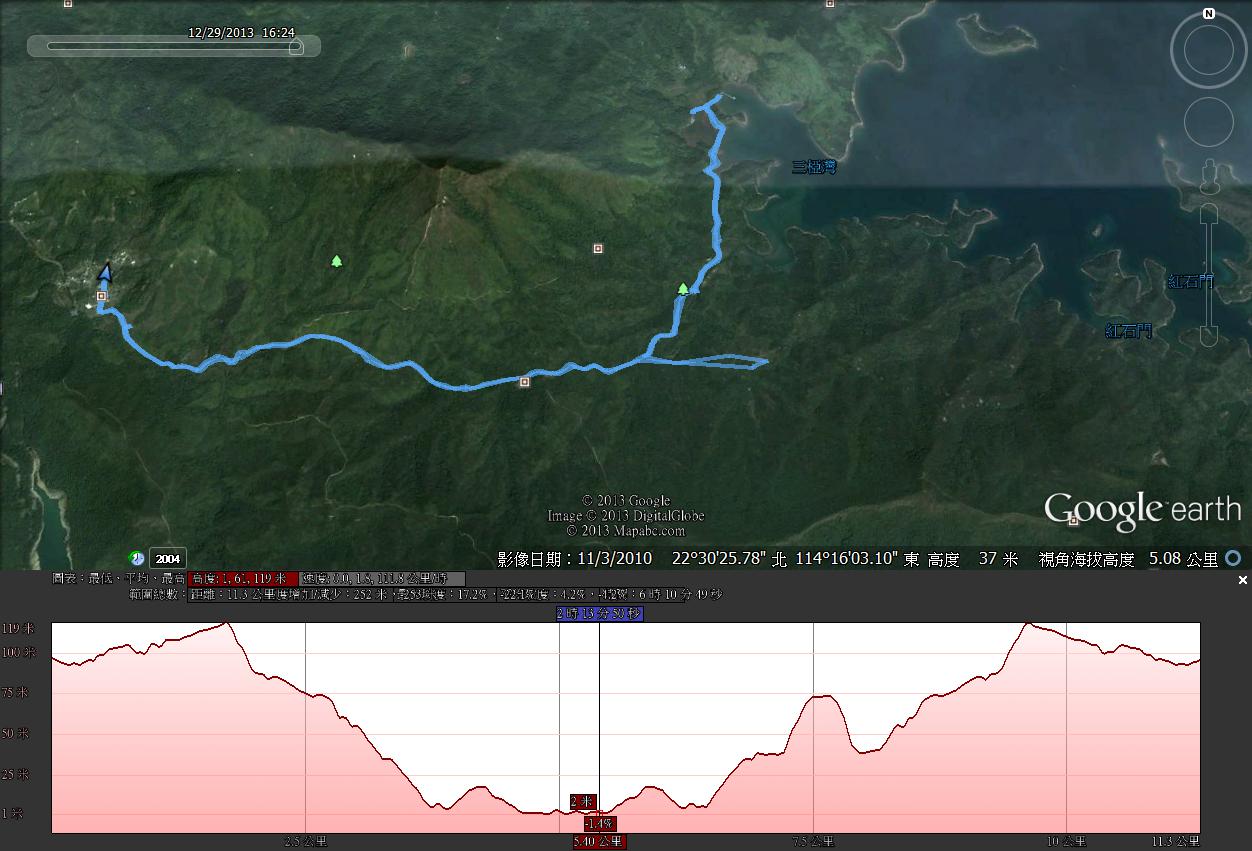Click the zoom in button above zoom slider

pos(1209,212)
